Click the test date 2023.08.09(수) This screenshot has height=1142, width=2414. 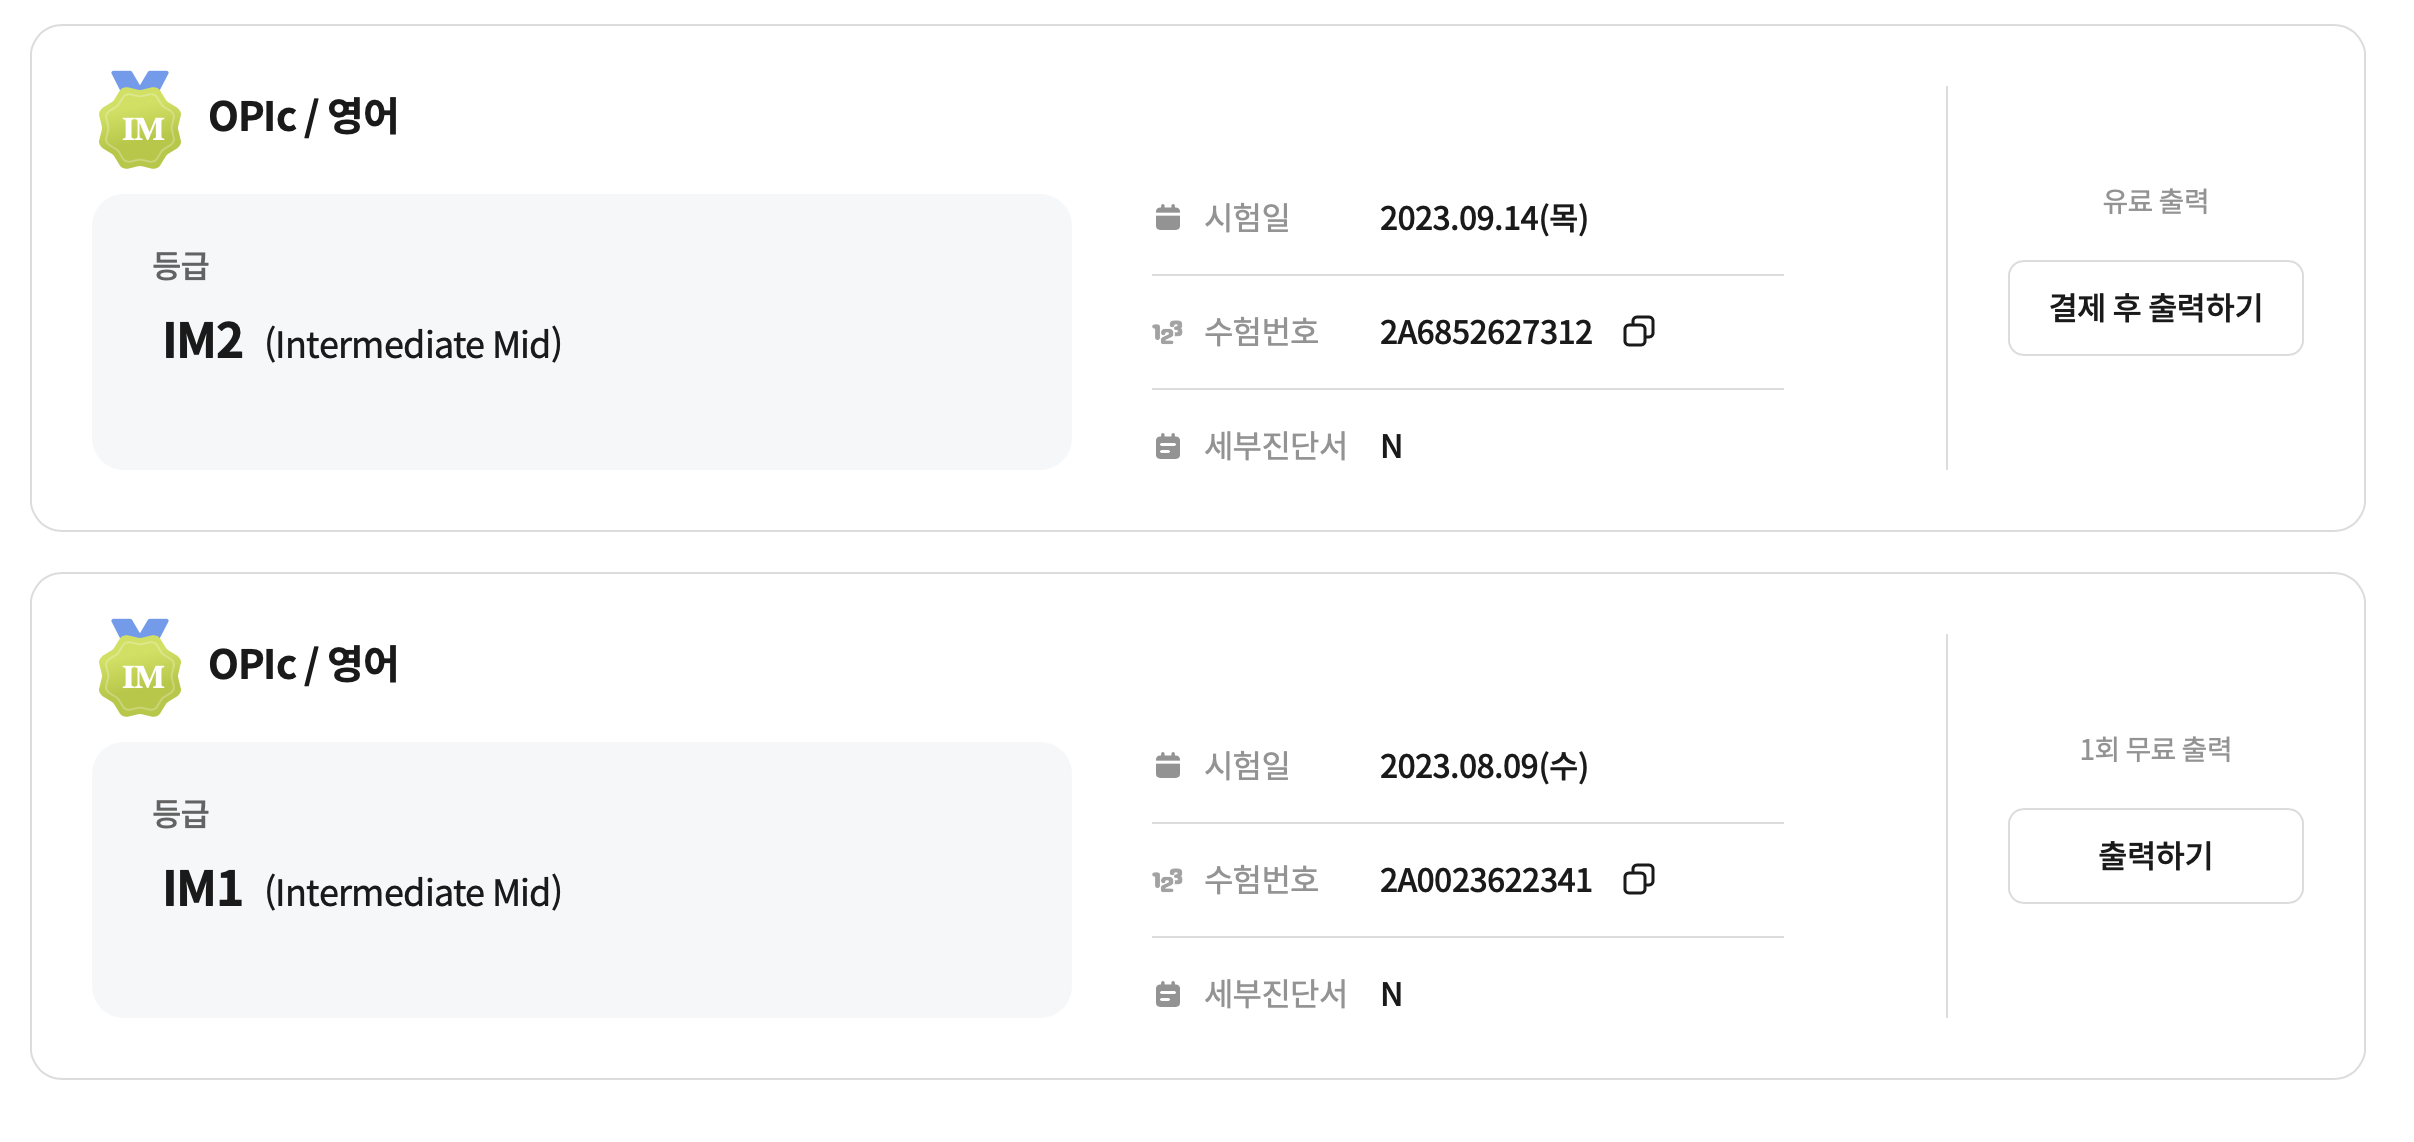(x=1484, y=766)
